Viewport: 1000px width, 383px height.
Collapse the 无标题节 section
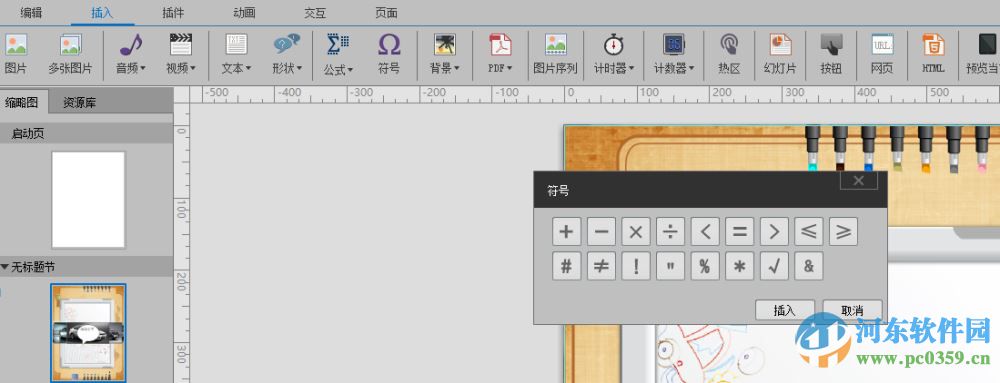(5, 267)
